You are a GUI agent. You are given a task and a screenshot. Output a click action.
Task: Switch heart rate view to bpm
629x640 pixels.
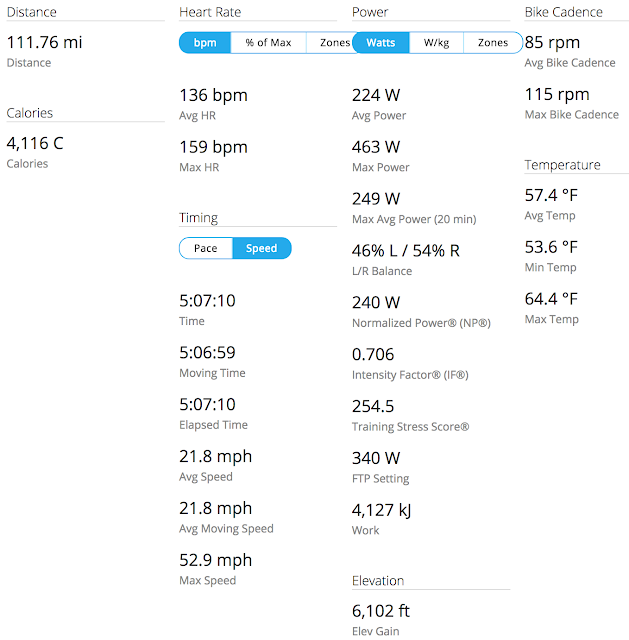pyautogui.click(x=205, y=43)
